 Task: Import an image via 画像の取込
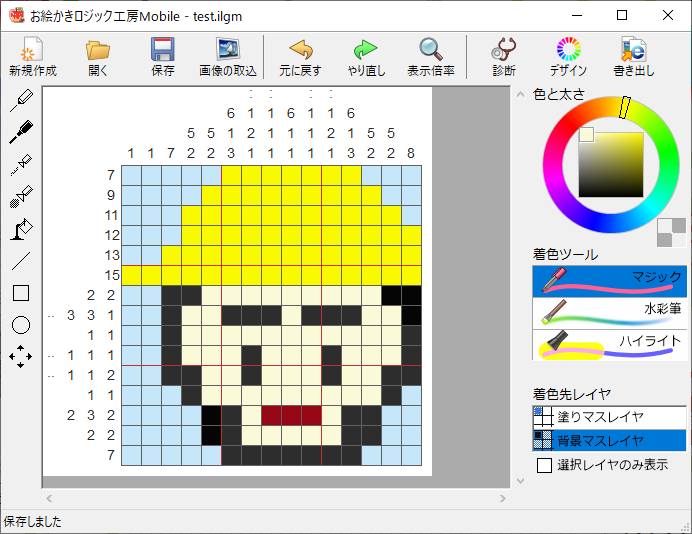coord(227,56)
